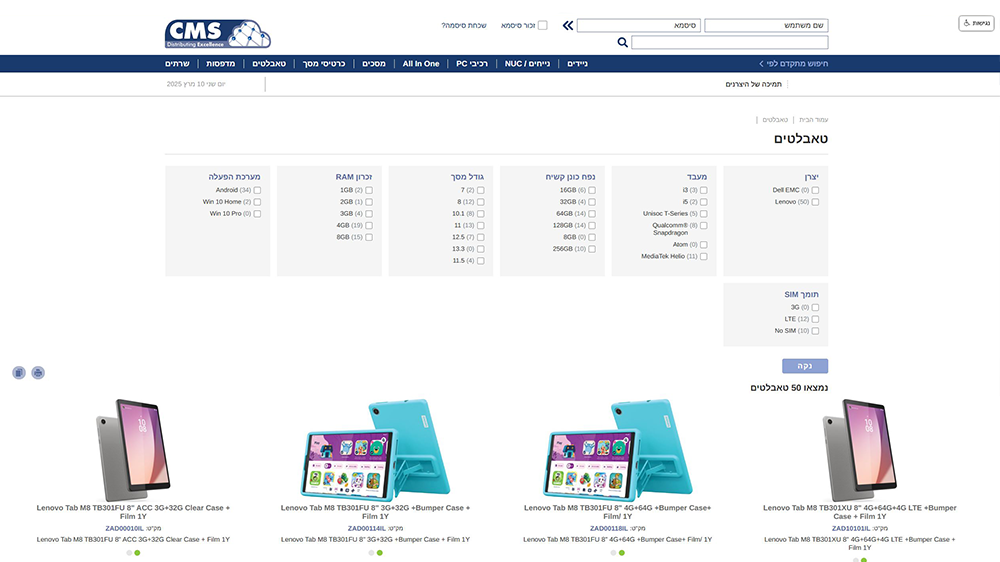Tick the remember password checkbox
Viewport: 1000px width, 562px height.
coord(543,25)
